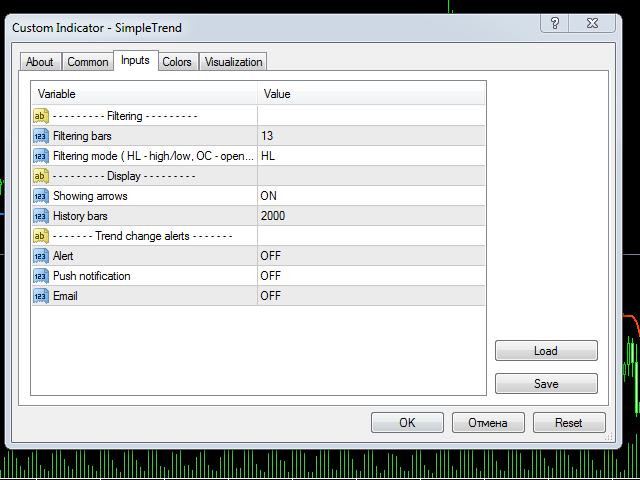The width and height of the screenshot is (640, 480).
Task: Click the icon next to History bars
Action: tap(41, 216)
